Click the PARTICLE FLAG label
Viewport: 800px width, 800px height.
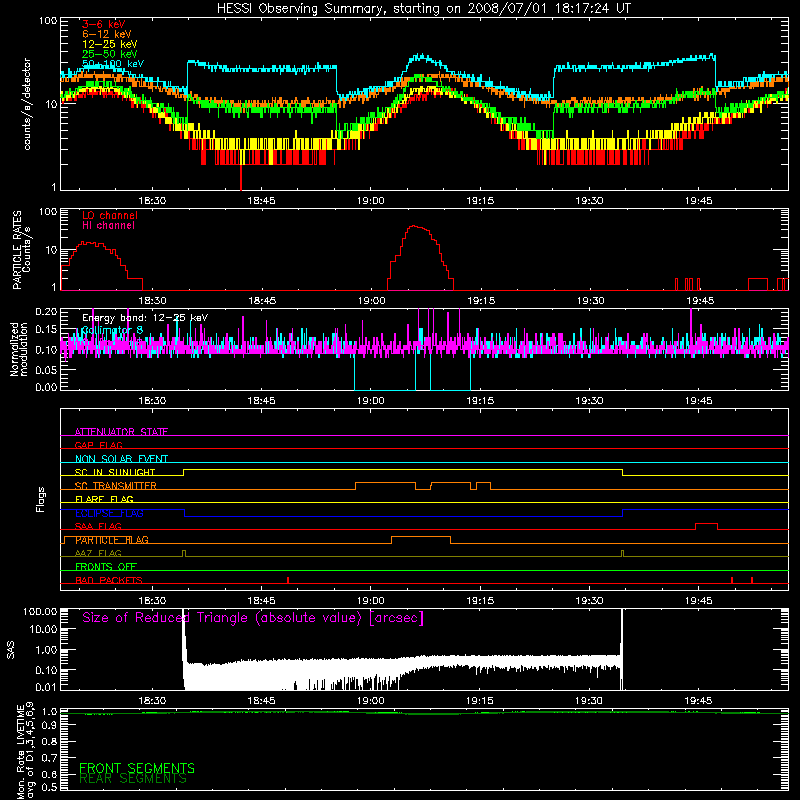coord(112,540)
